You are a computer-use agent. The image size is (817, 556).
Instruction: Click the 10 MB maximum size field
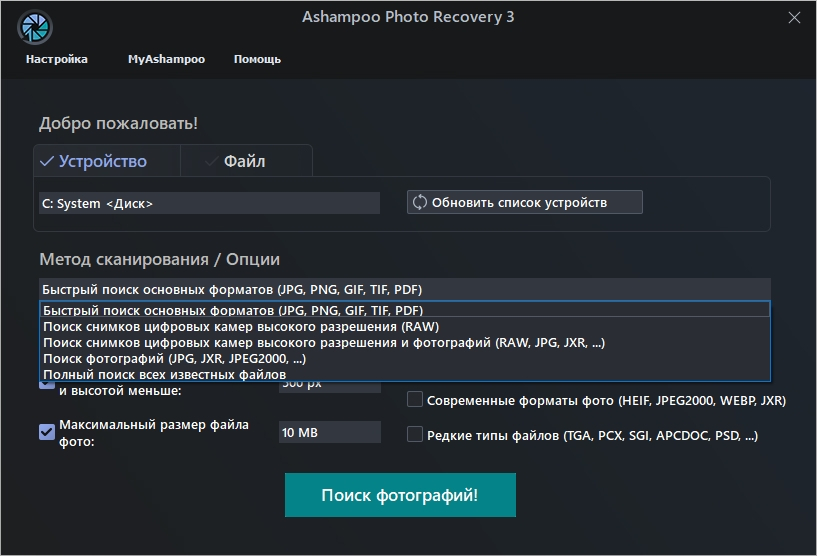[329, 432]
